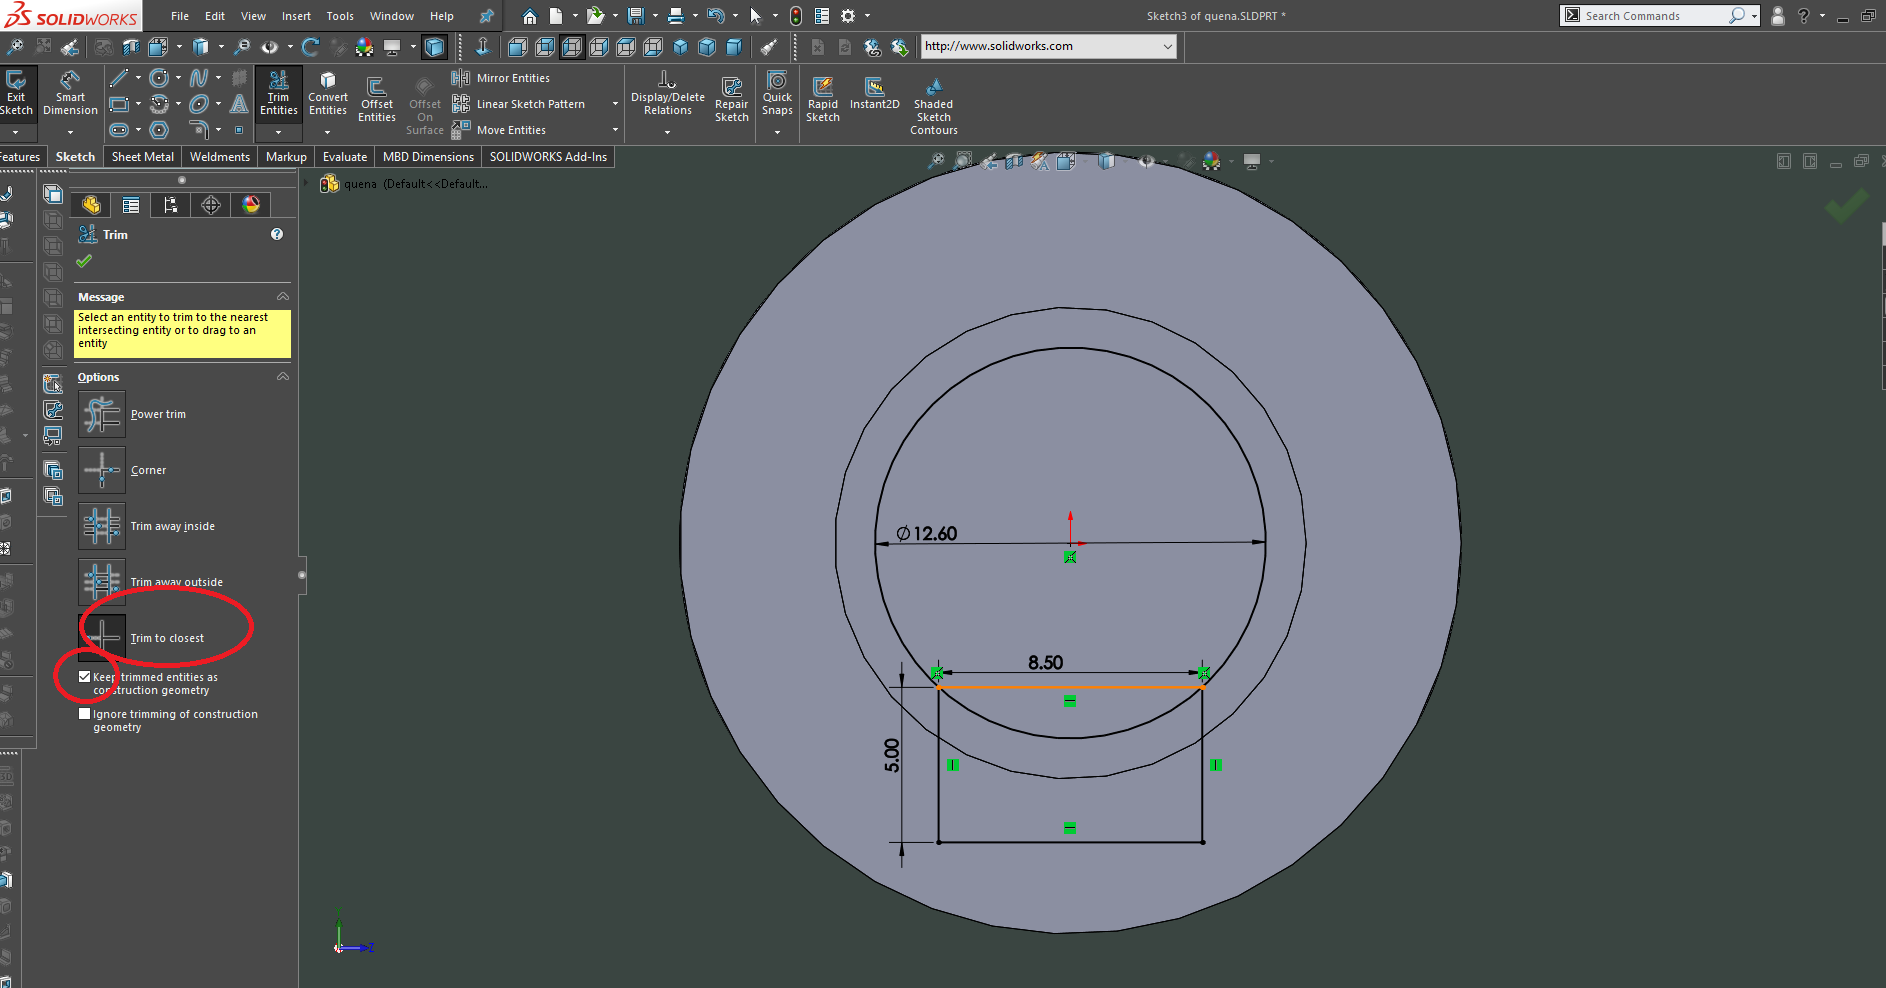This screenshot has height=988, width=1886.
Task: Start Rapid Sketch
Action: [x=823, y=99]
